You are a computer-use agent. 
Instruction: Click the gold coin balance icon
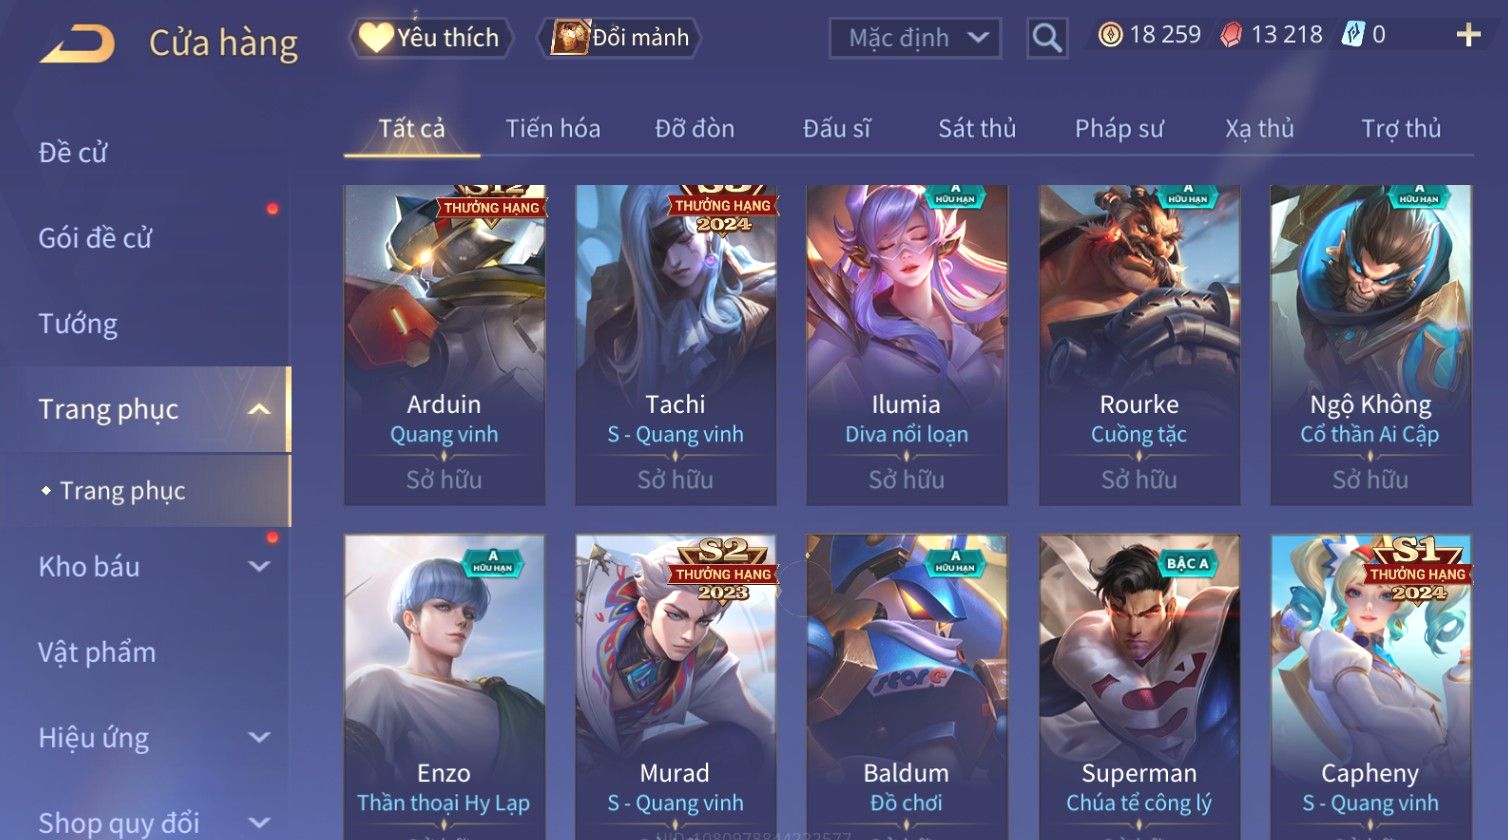(x=1110, y=35)
